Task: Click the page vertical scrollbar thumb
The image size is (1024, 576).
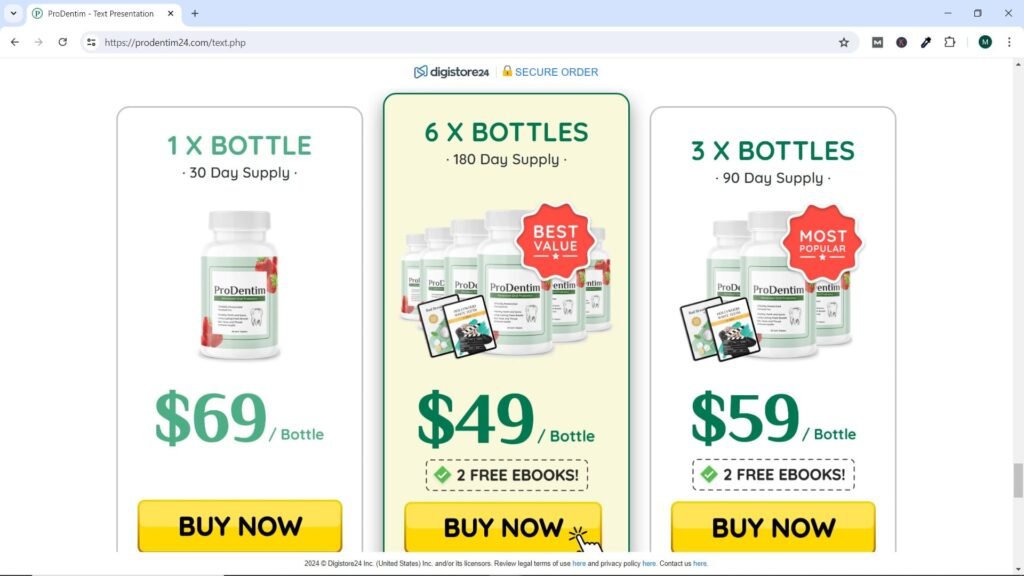Action: (x=1018, y=481)
